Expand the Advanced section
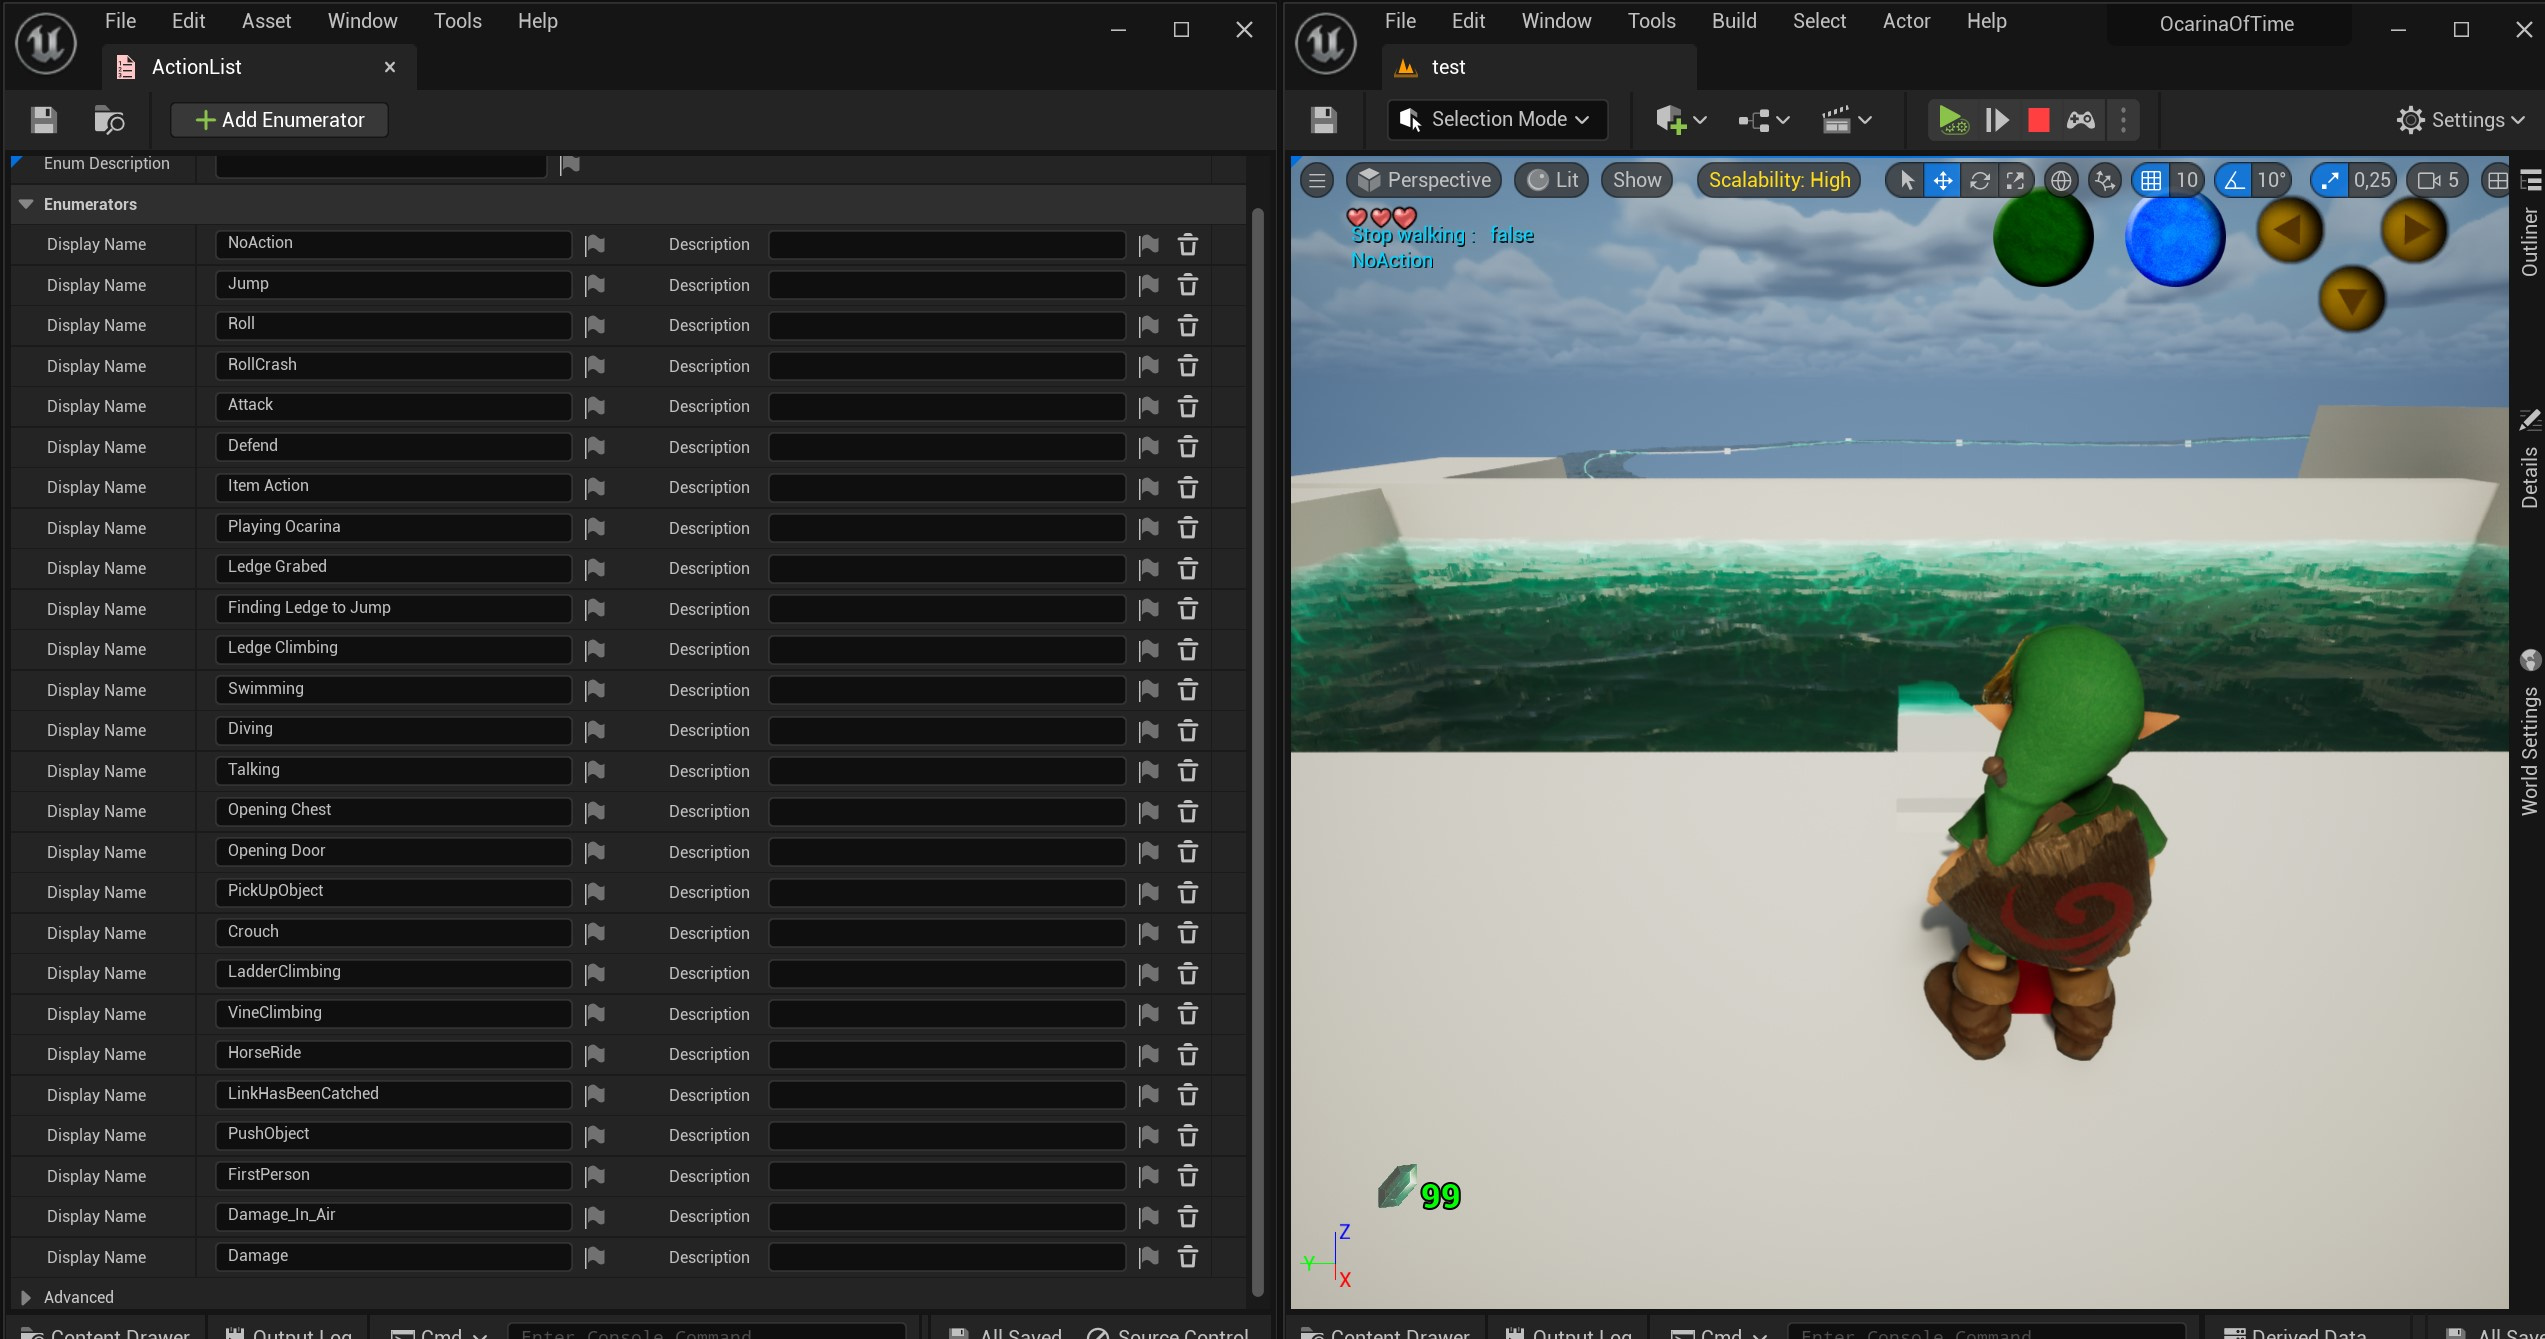This screenshot has height=1339, width=2545. click(26, 1298)
